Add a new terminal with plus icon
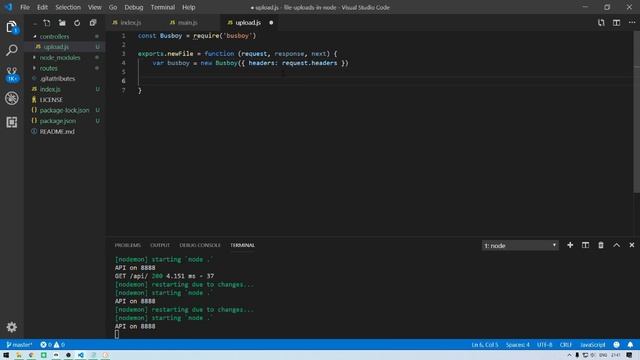The height and width of the screenshot is (360, 640). coord(570,245)
